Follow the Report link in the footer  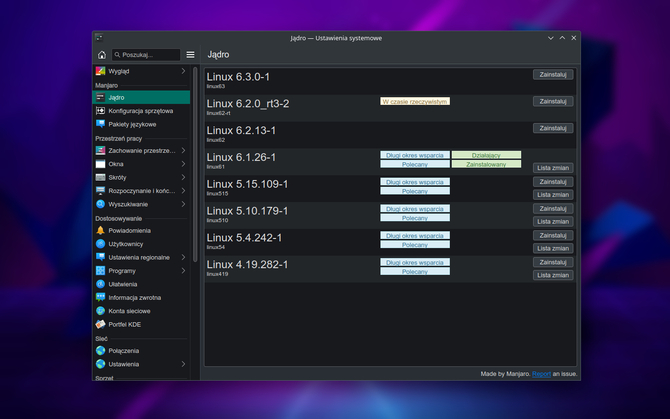click(x=541, y=374)
